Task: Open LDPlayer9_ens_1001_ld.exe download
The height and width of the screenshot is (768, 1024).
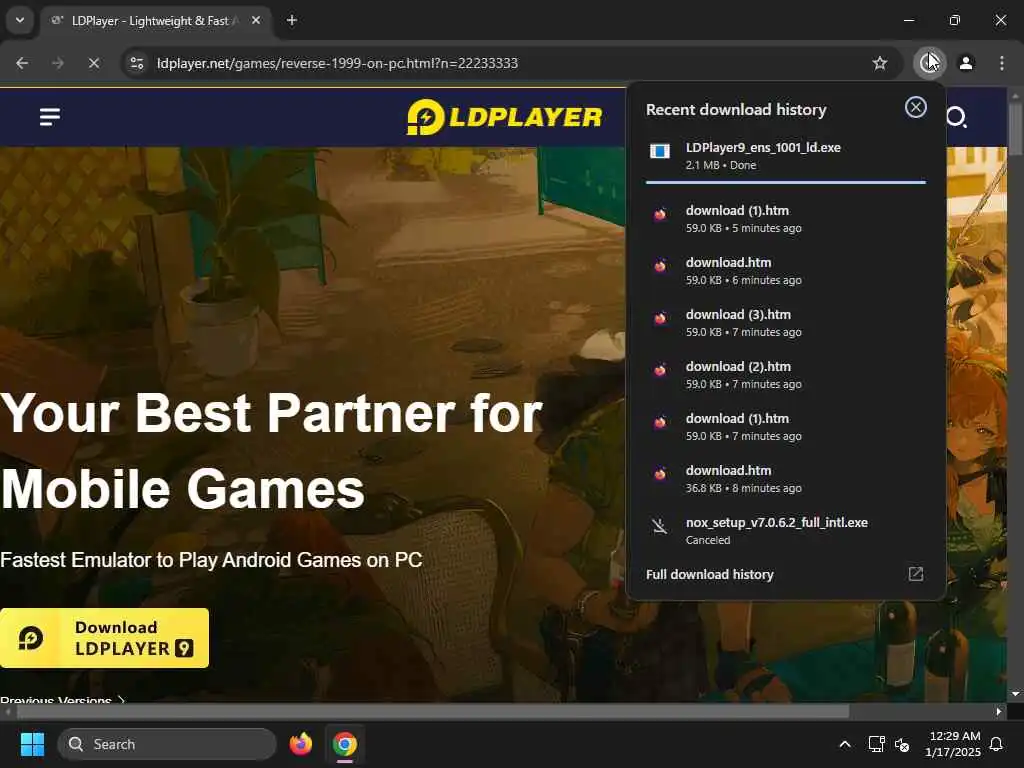Action: 786,156
